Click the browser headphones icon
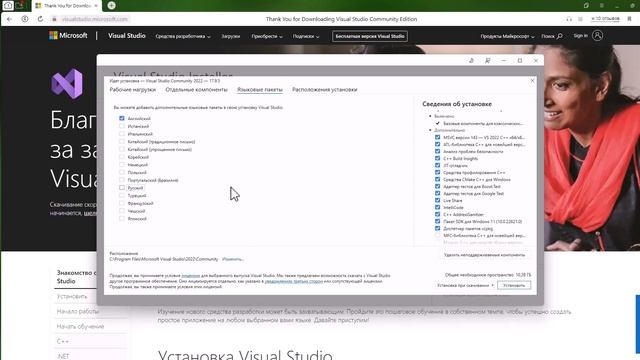 coord(569,19)
